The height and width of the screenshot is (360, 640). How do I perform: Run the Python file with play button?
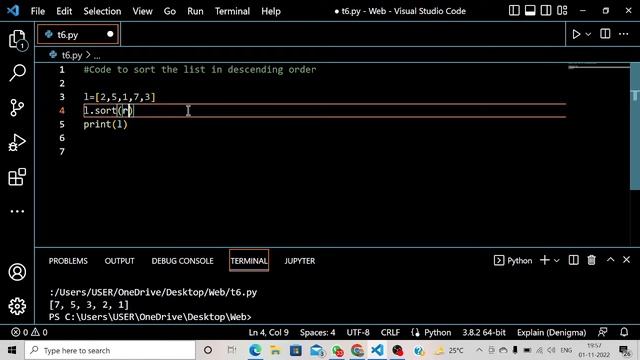[x=576, y=34]
